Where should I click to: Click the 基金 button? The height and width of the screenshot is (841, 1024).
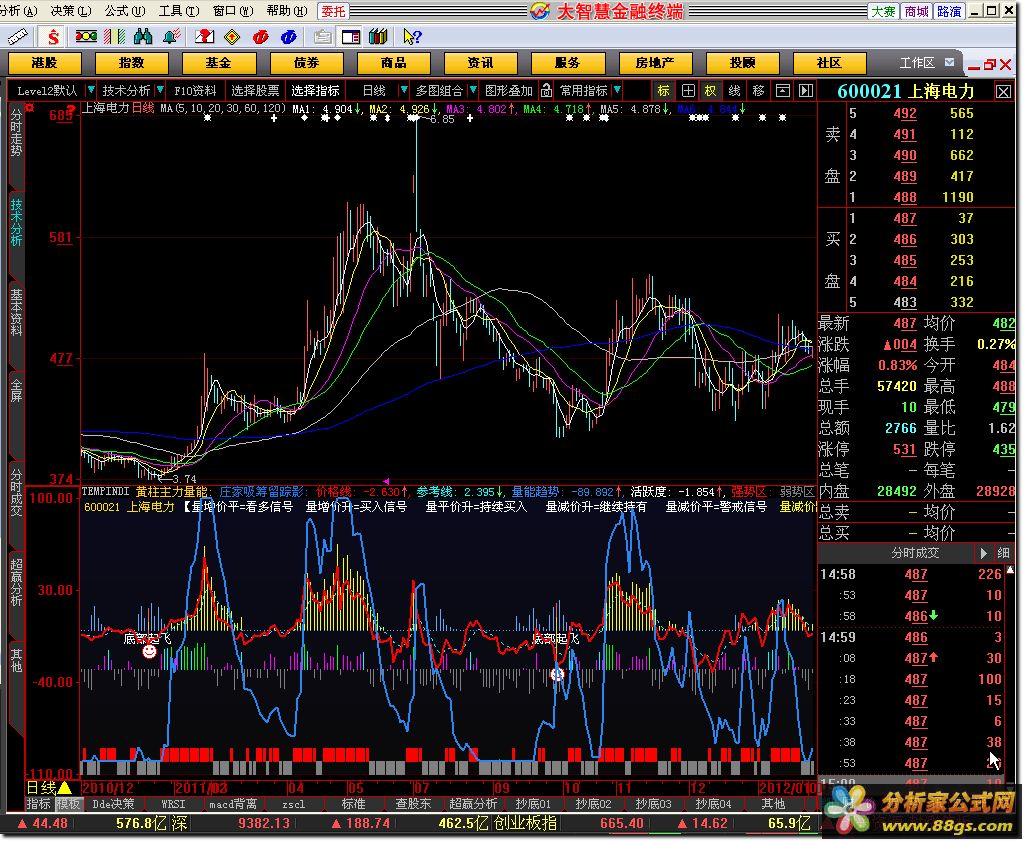(218, 63)
